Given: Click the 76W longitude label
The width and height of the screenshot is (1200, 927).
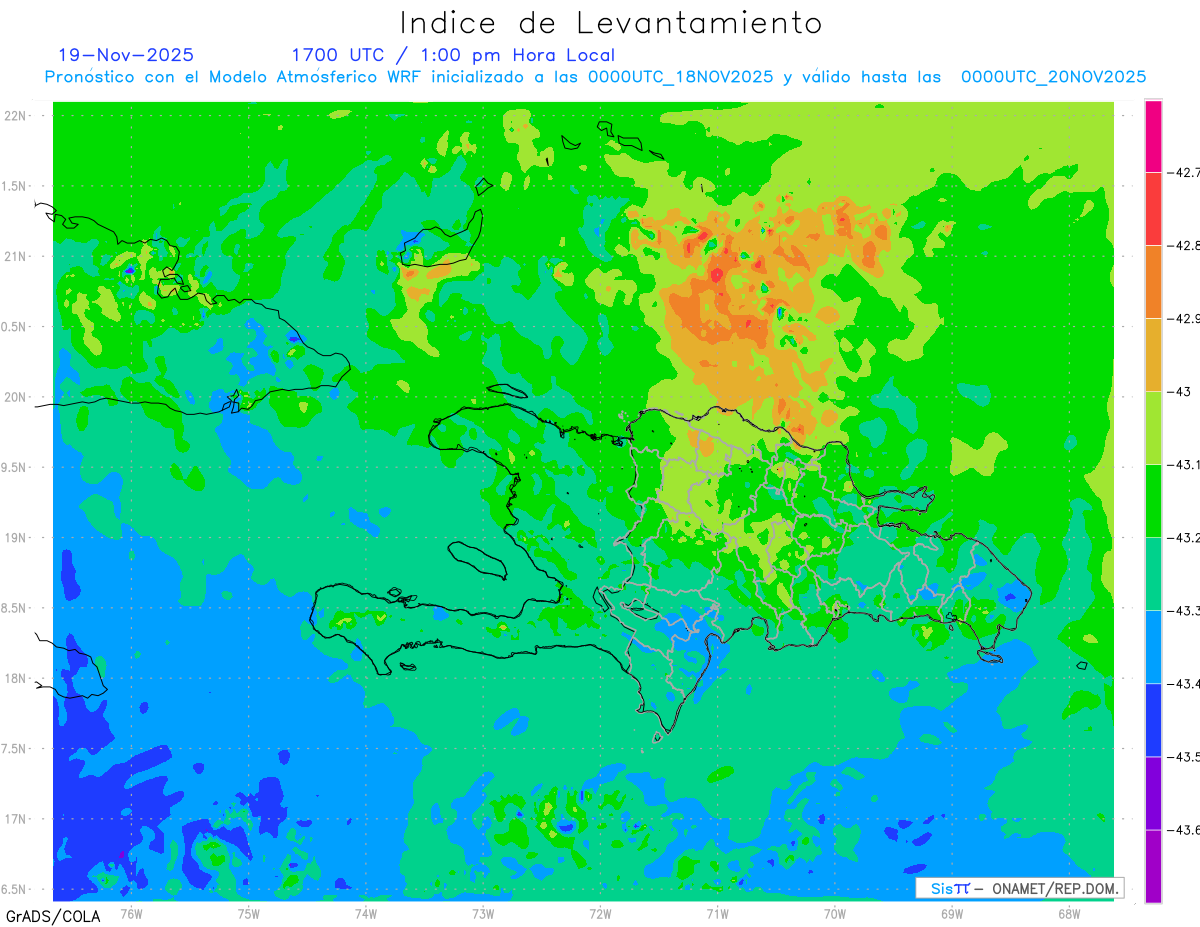Looking at the screenshot, I should (131, 914).
